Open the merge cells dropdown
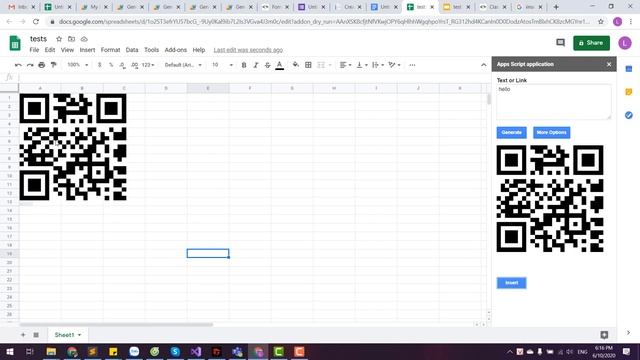The width and height of the screenshot is (640, 360). (329, 65)
